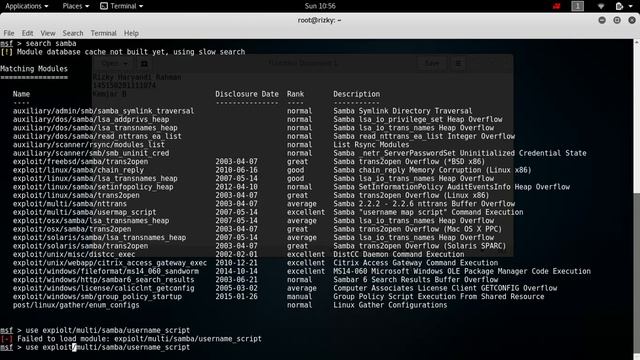Click the Save button in background text editor
The width and height of the screenshot is (640, 360).
(x=432, y=63)
